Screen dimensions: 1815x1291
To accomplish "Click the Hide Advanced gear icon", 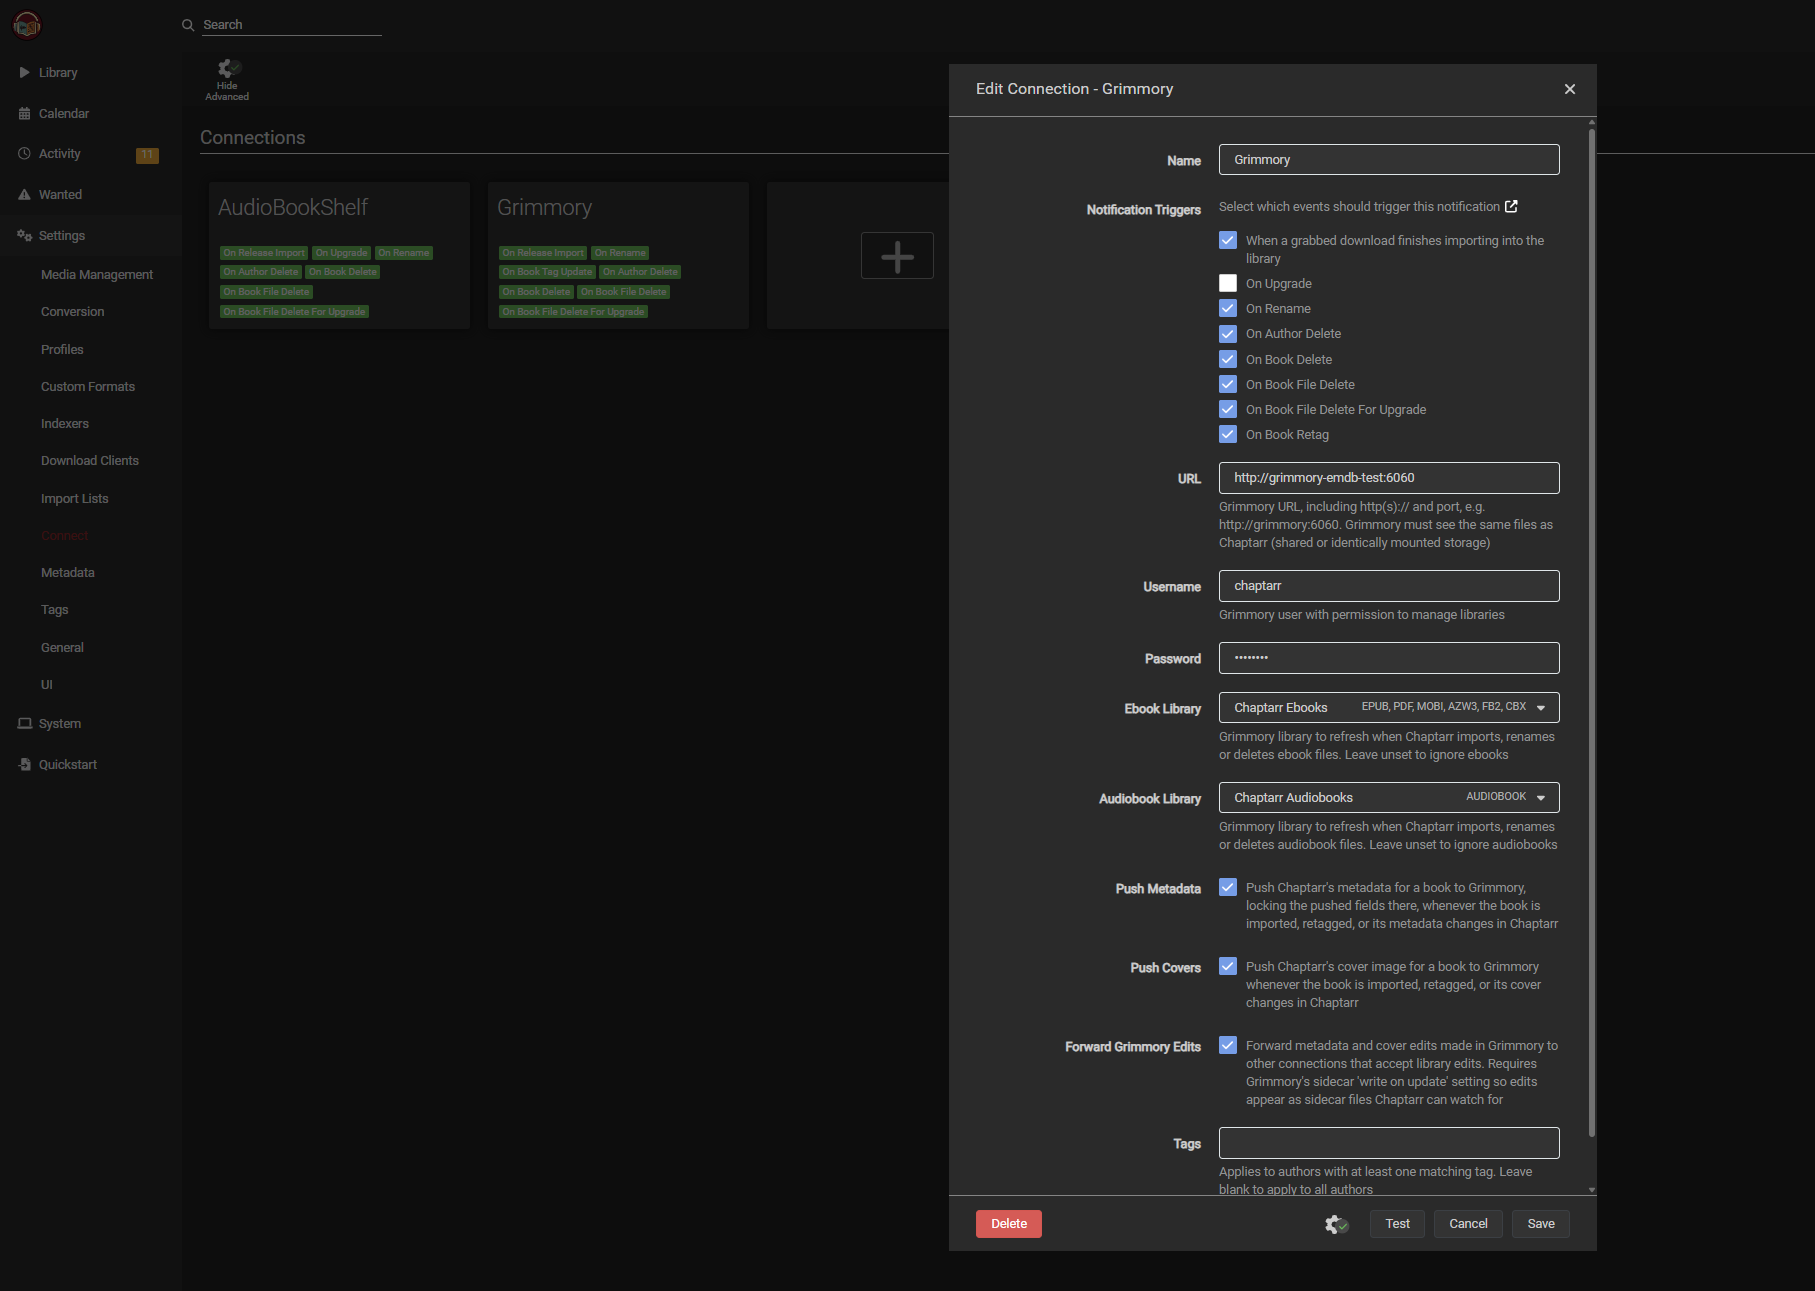I will 227,68.
